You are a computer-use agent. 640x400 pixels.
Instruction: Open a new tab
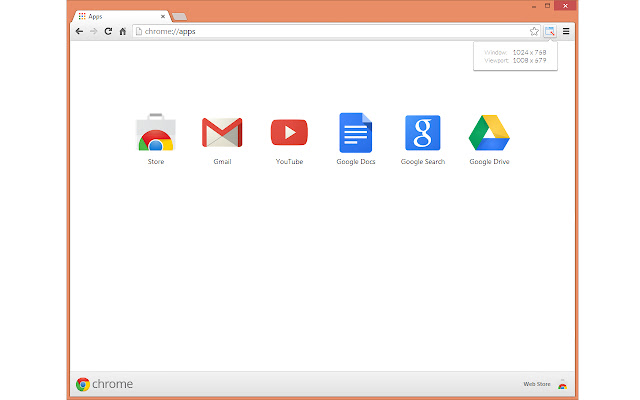click(x=179, y=17)
